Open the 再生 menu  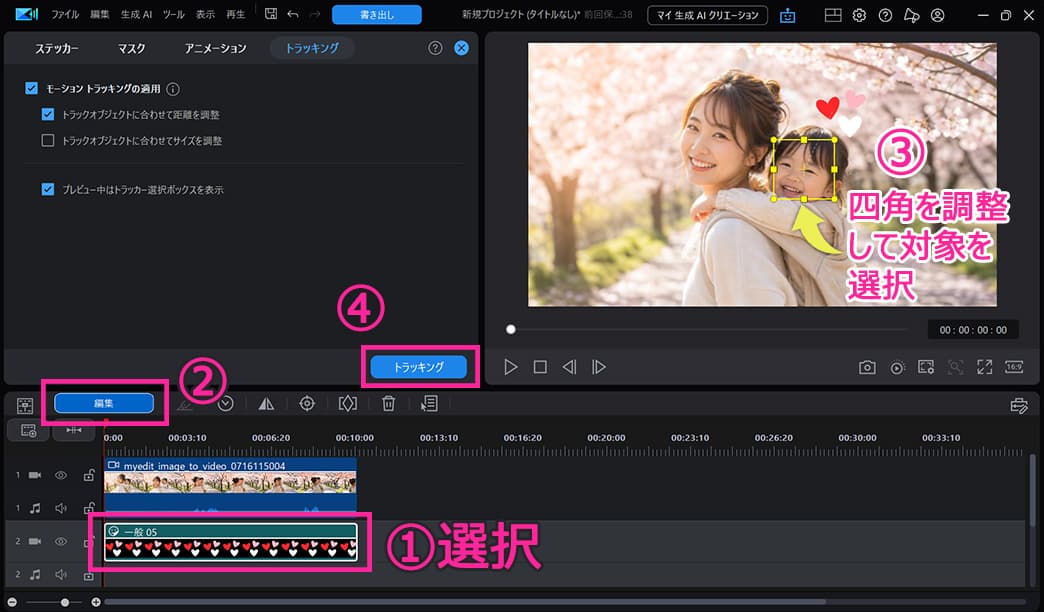236,14
